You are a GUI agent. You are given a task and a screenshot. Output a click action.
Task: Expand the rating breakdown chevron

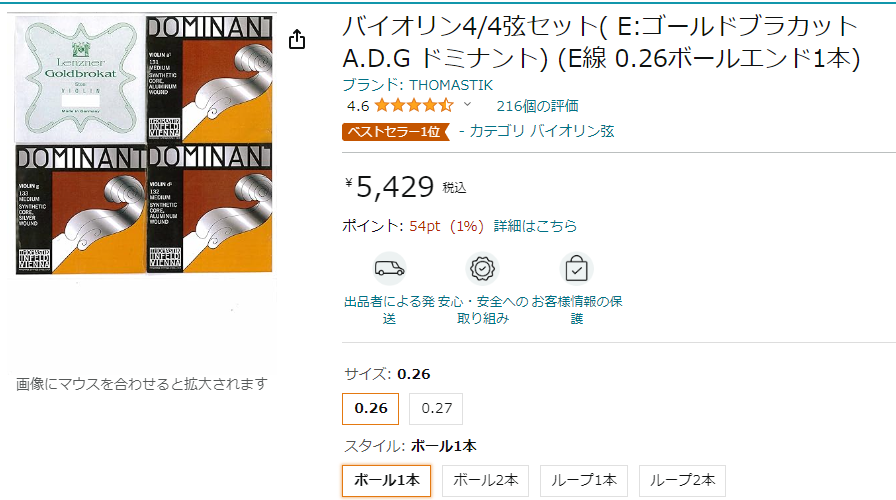(467, 105)
